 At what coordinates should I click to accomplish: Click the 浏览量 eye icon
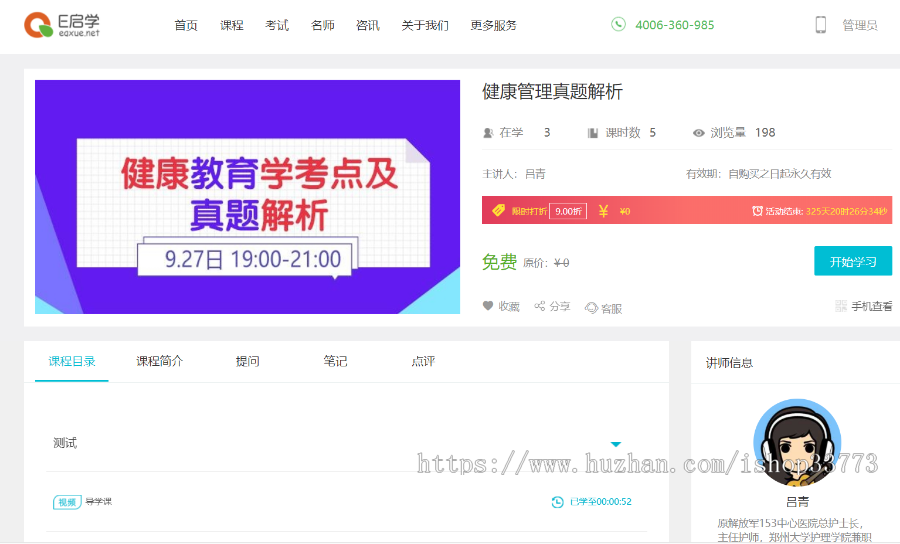click(x=699, y=133)
